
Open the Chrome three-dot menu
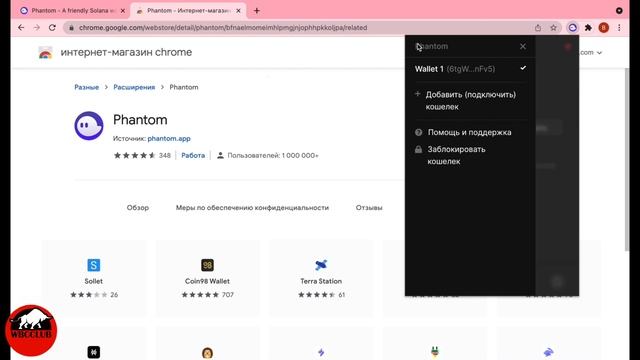point(619,28)
